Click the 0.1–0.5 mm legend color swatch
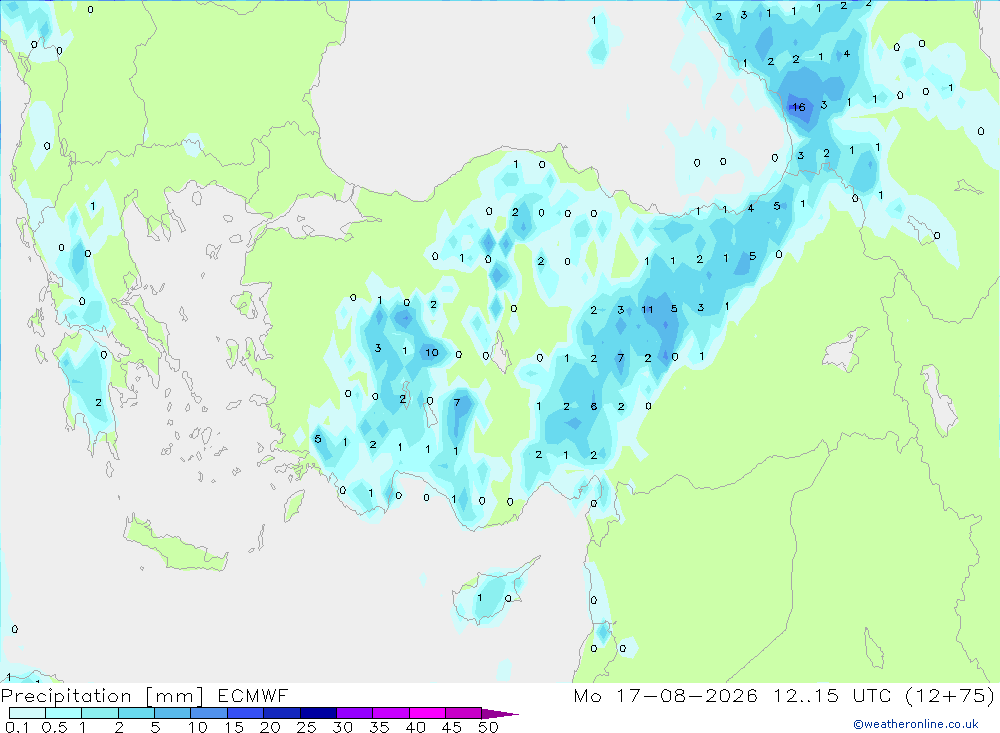Screen dimensions: 1000x733 point(27,713)
